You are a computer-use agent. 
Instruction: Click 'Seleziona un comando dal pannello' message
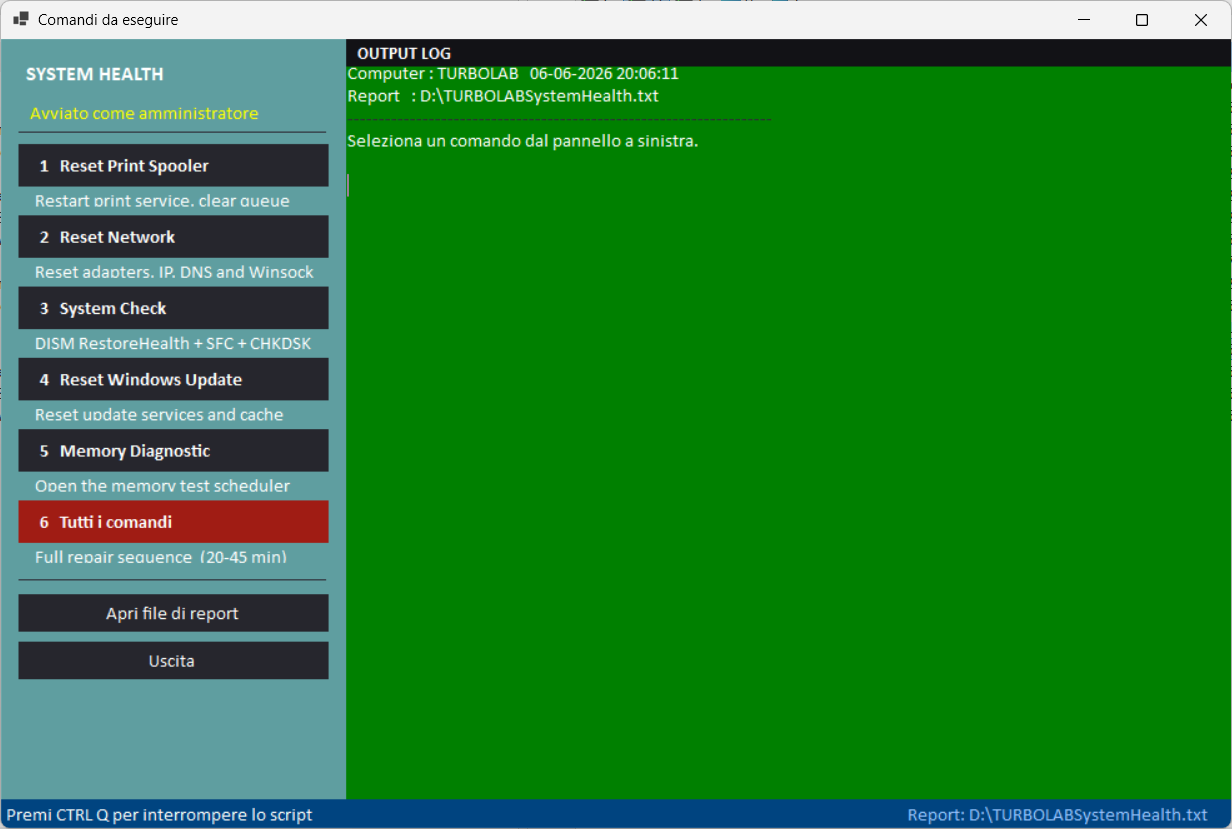[522, 141]
